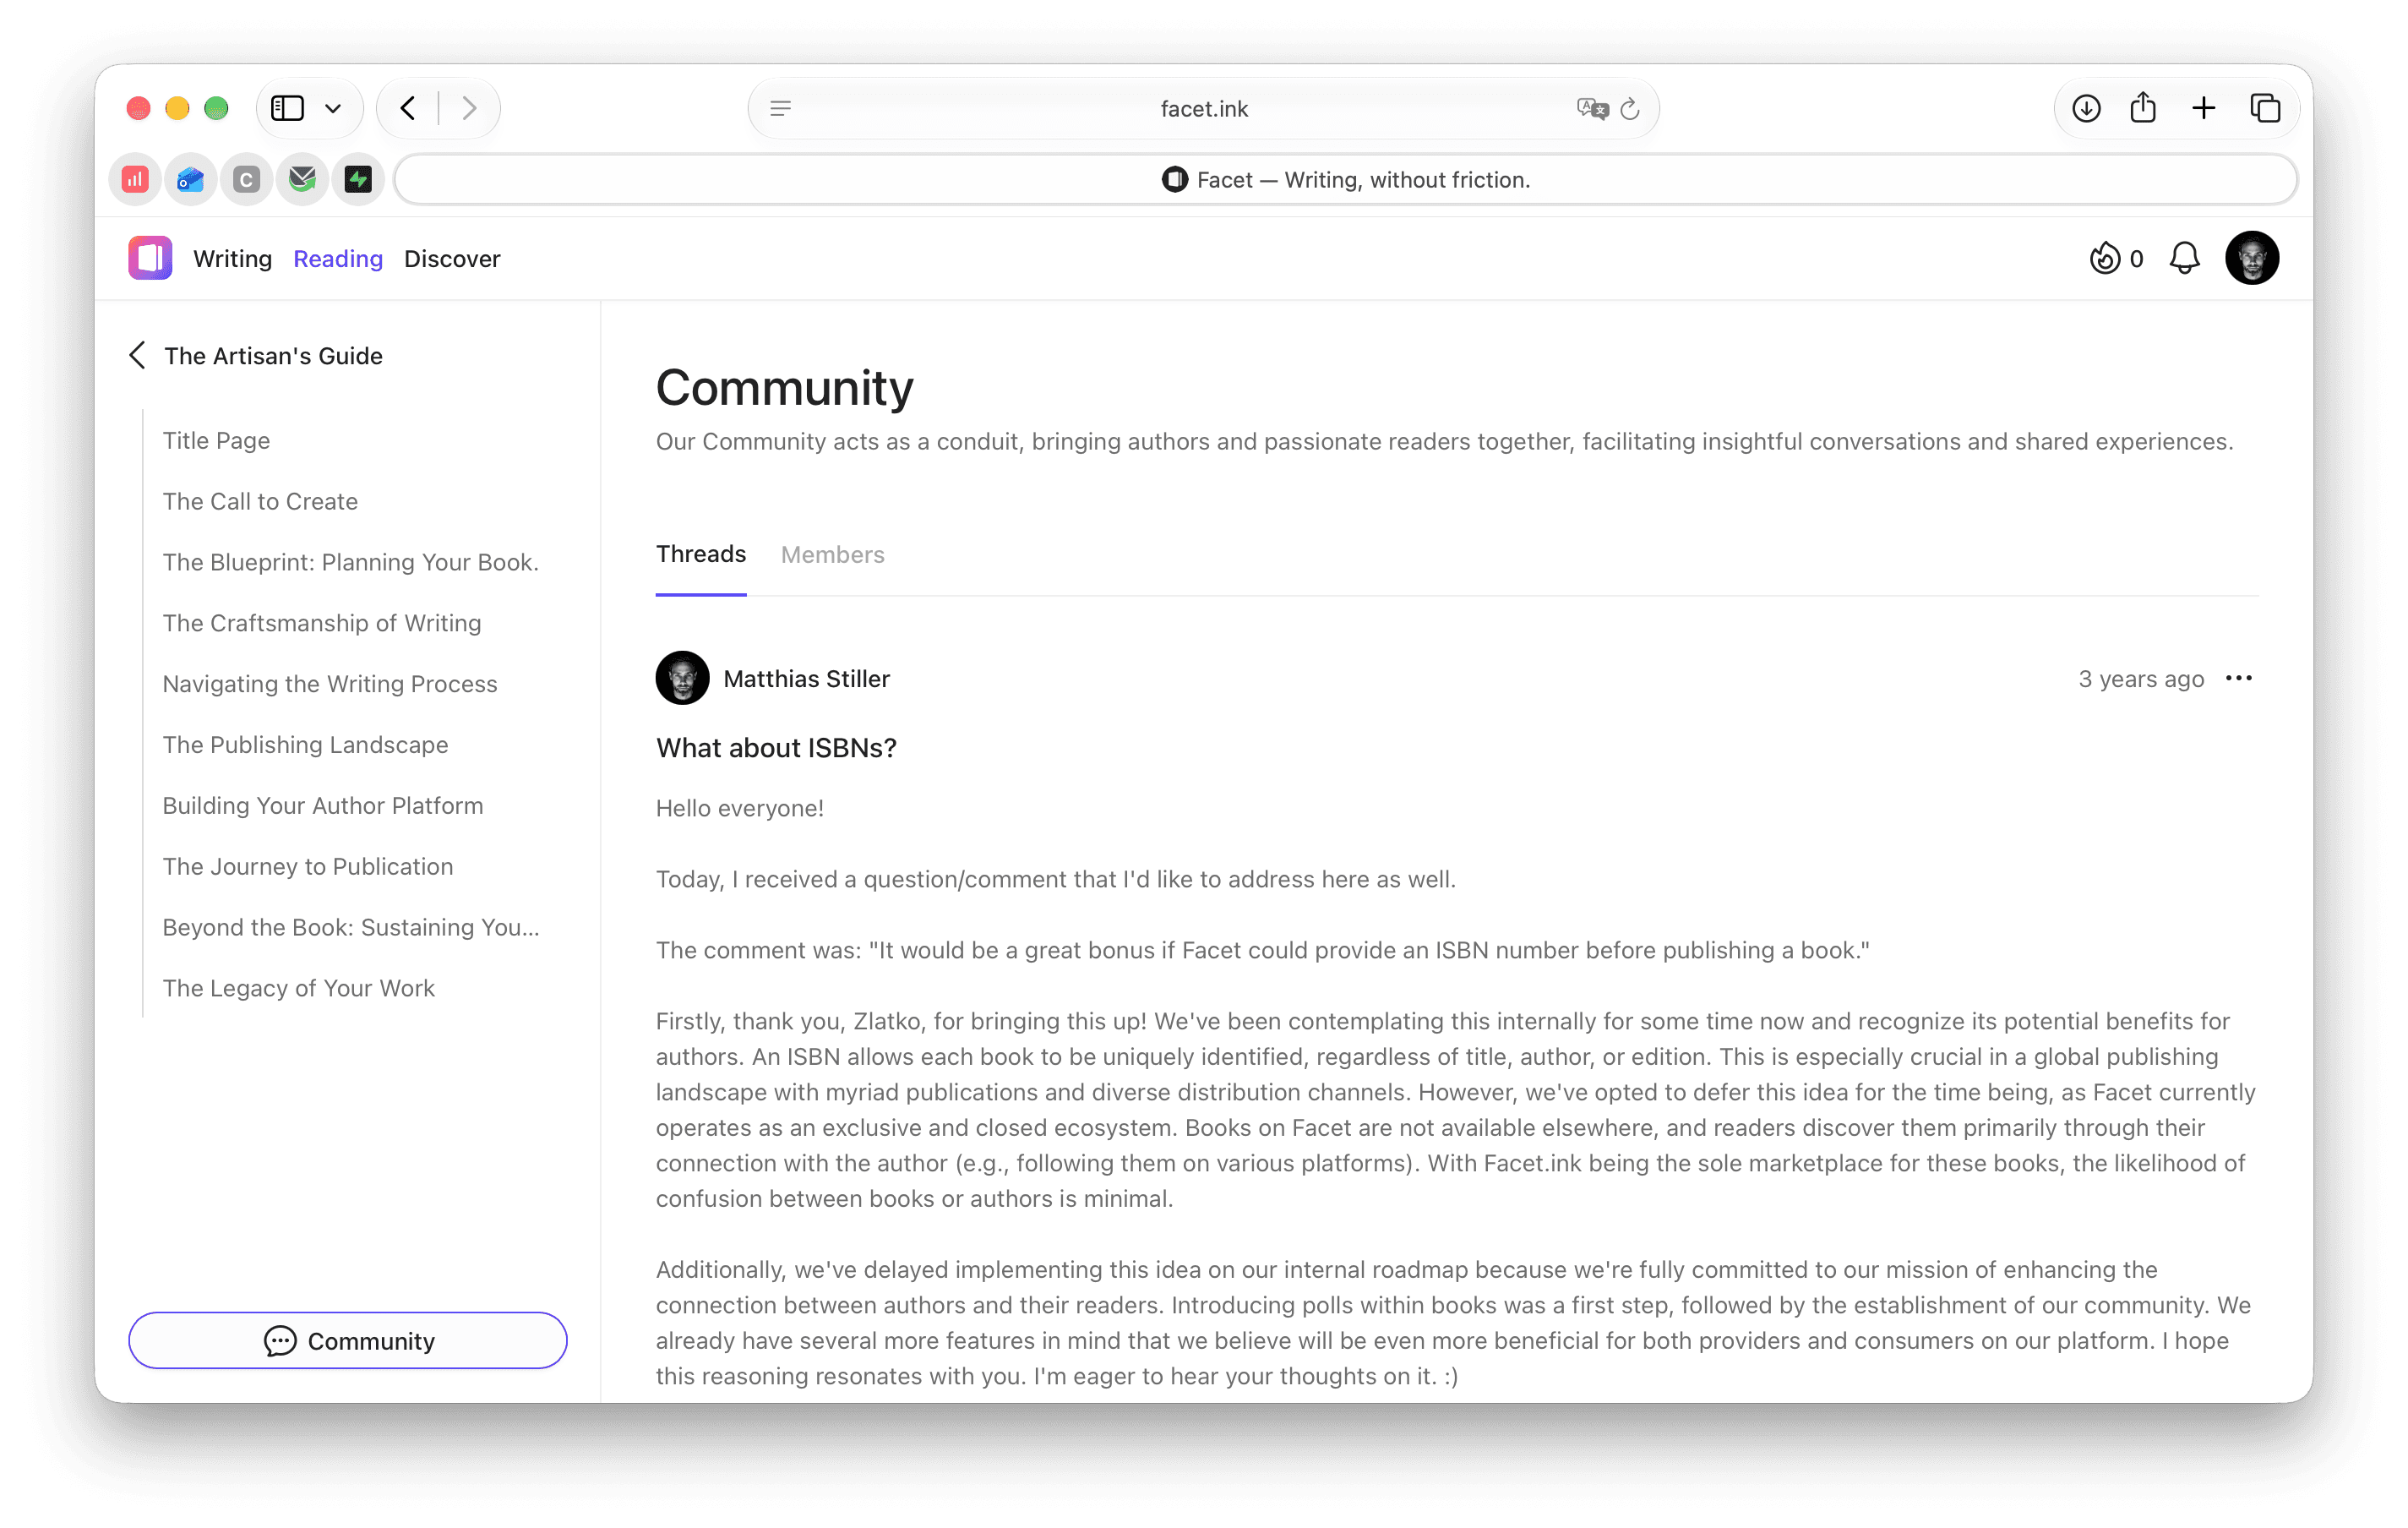Open the gray C pinned tab
The image size is (2408, 1528).
pyautogui.click(x=246, y=179)
